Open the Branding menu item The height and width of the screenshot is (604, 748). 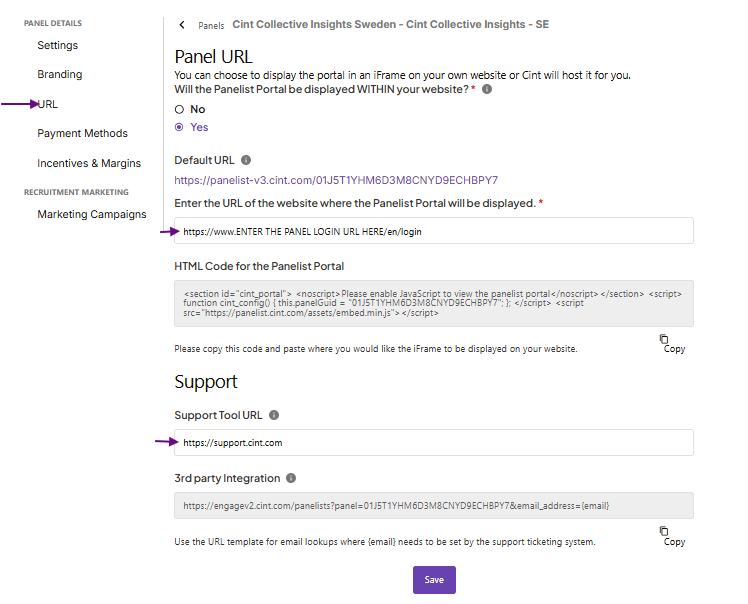click(60, 74)
